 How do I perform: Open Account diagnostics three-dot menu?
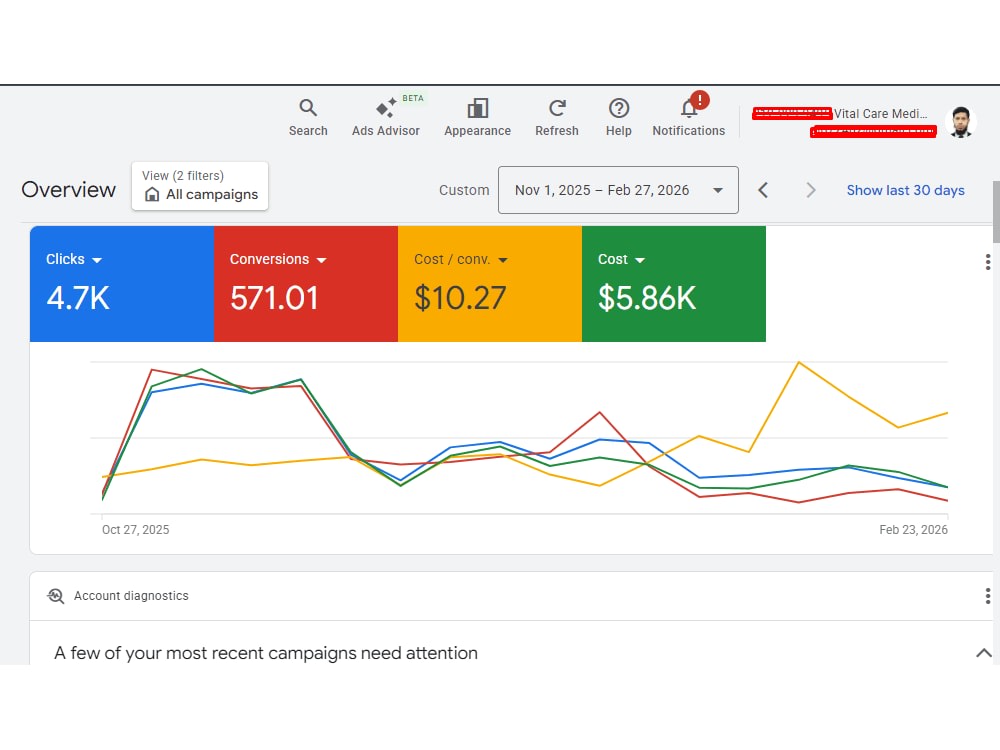coord(987,596)
